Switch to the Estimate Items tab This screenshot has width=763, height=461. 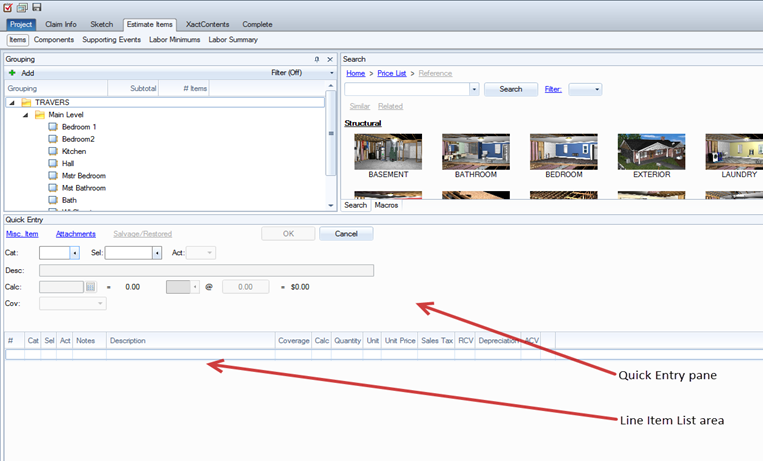pyautogui.click(x=150, y=24)
